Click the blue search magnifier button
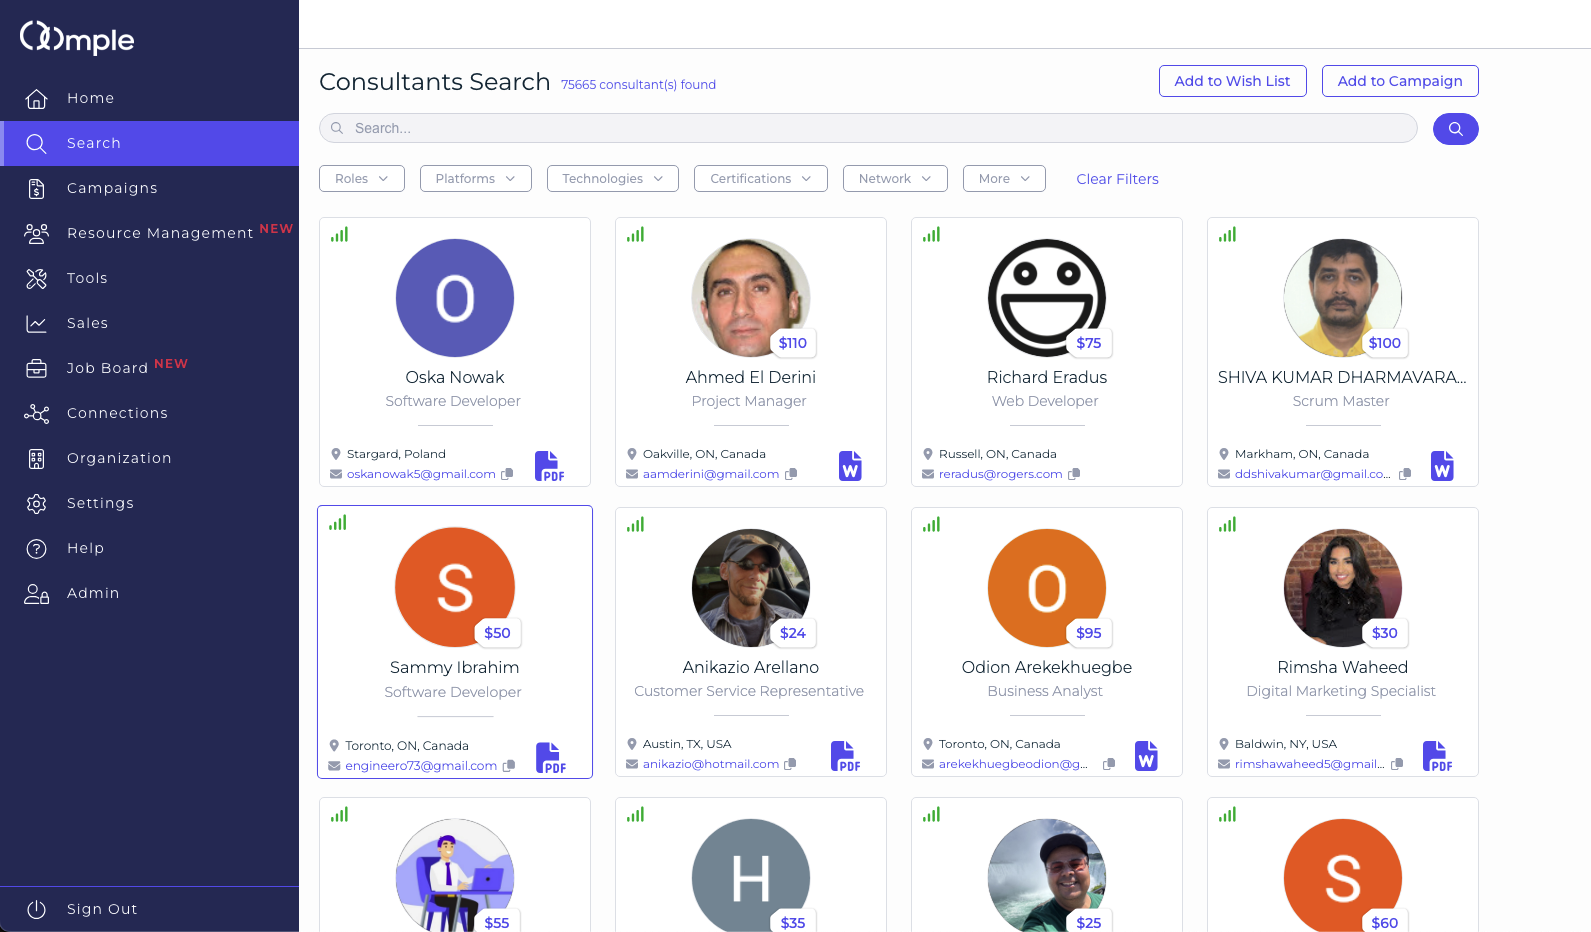 coord(1455,129)
